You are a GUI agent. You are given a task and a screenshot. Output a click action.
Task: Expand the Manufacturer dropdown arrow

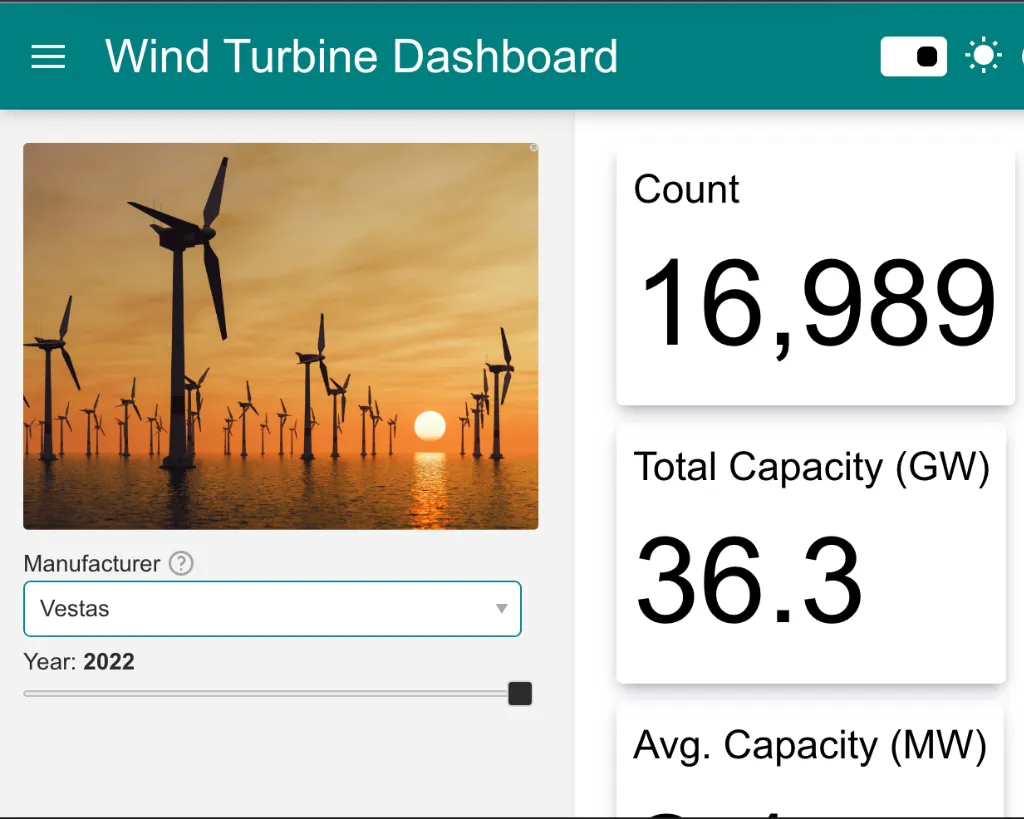click(x=501, y=608)
